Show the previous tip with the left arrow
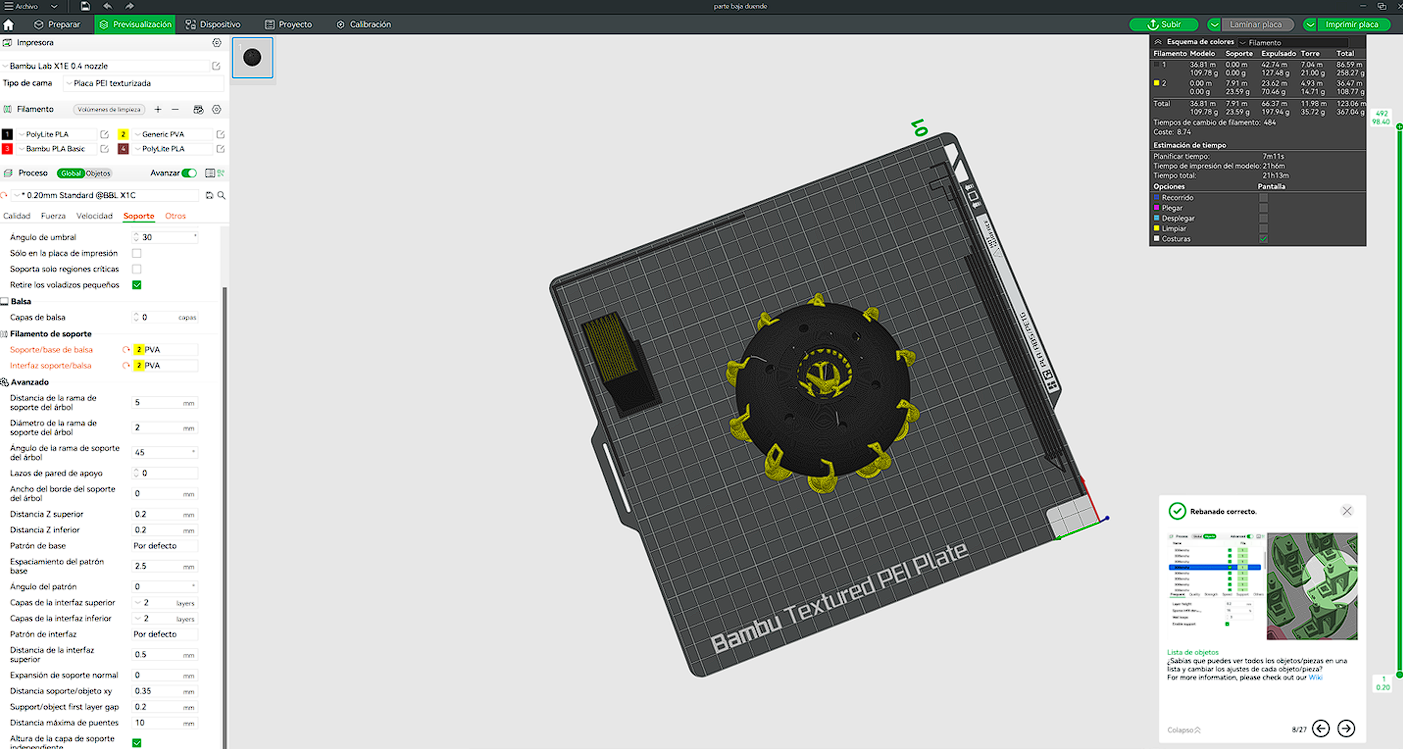1403x749 pixels. click(x=1320, y=728)
